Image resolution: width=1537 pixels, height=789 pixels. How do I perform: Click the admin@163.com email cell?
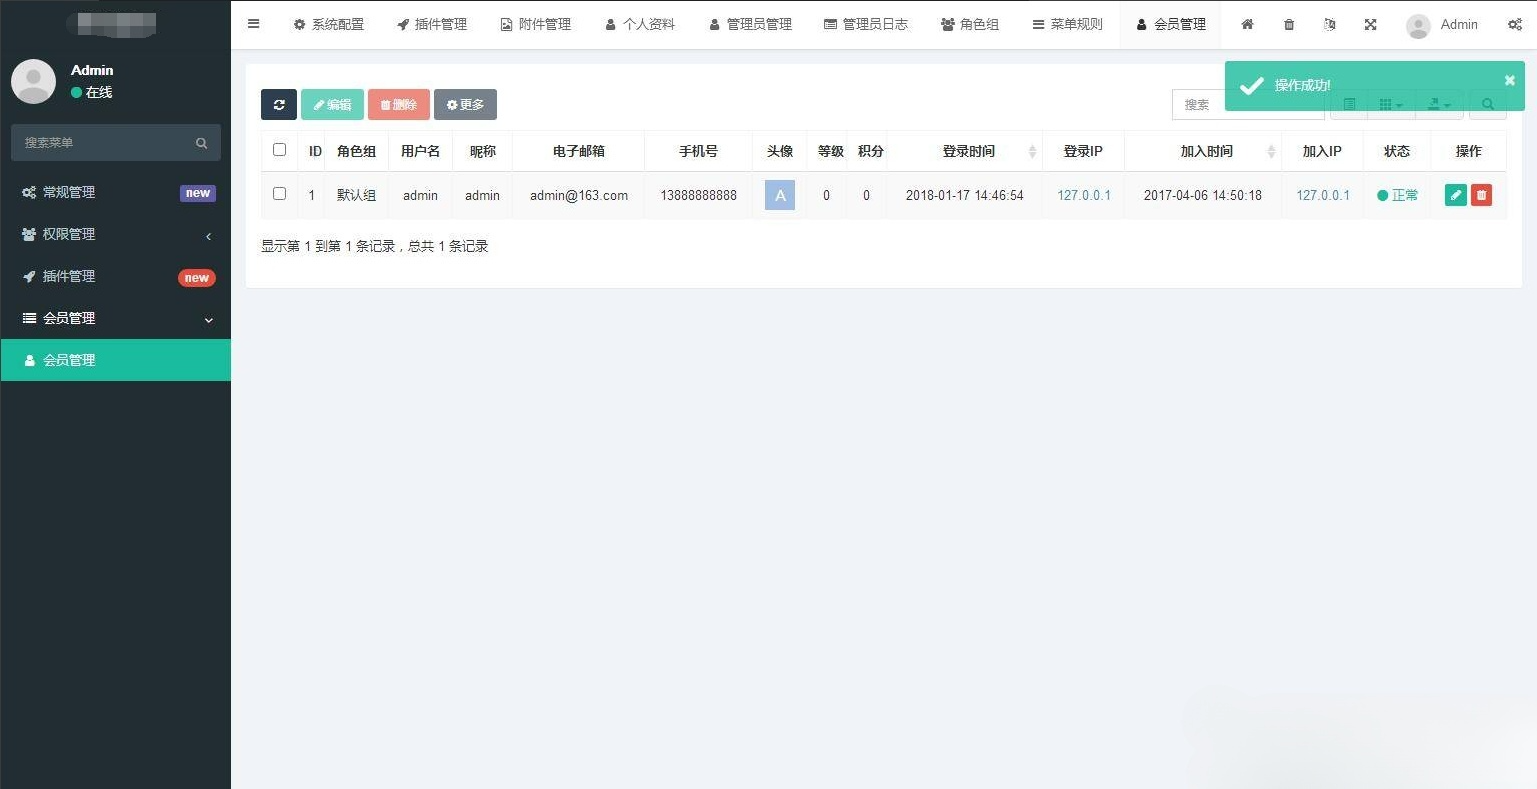[x=579, y=195]
